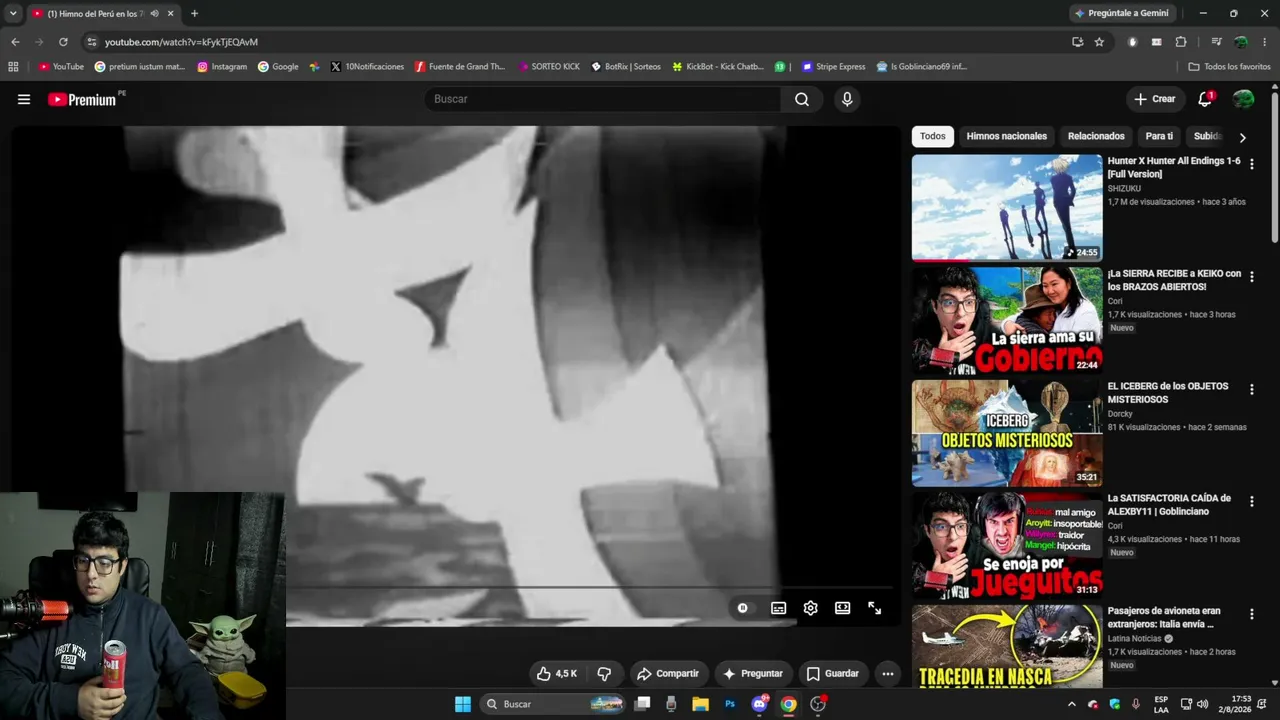Image resolution: width=1280 pixels, height=720 pixels.
Task: Open Pasajeros de avioneta video title
Action: [1164, 617]
